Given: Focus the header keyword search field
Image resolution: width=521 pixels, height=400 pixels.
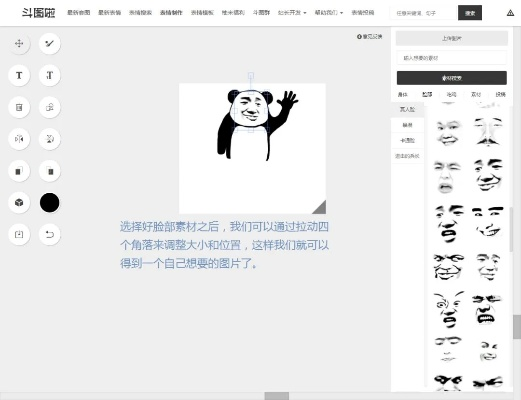Looking at the screenshot, I should tap(424, 13).
